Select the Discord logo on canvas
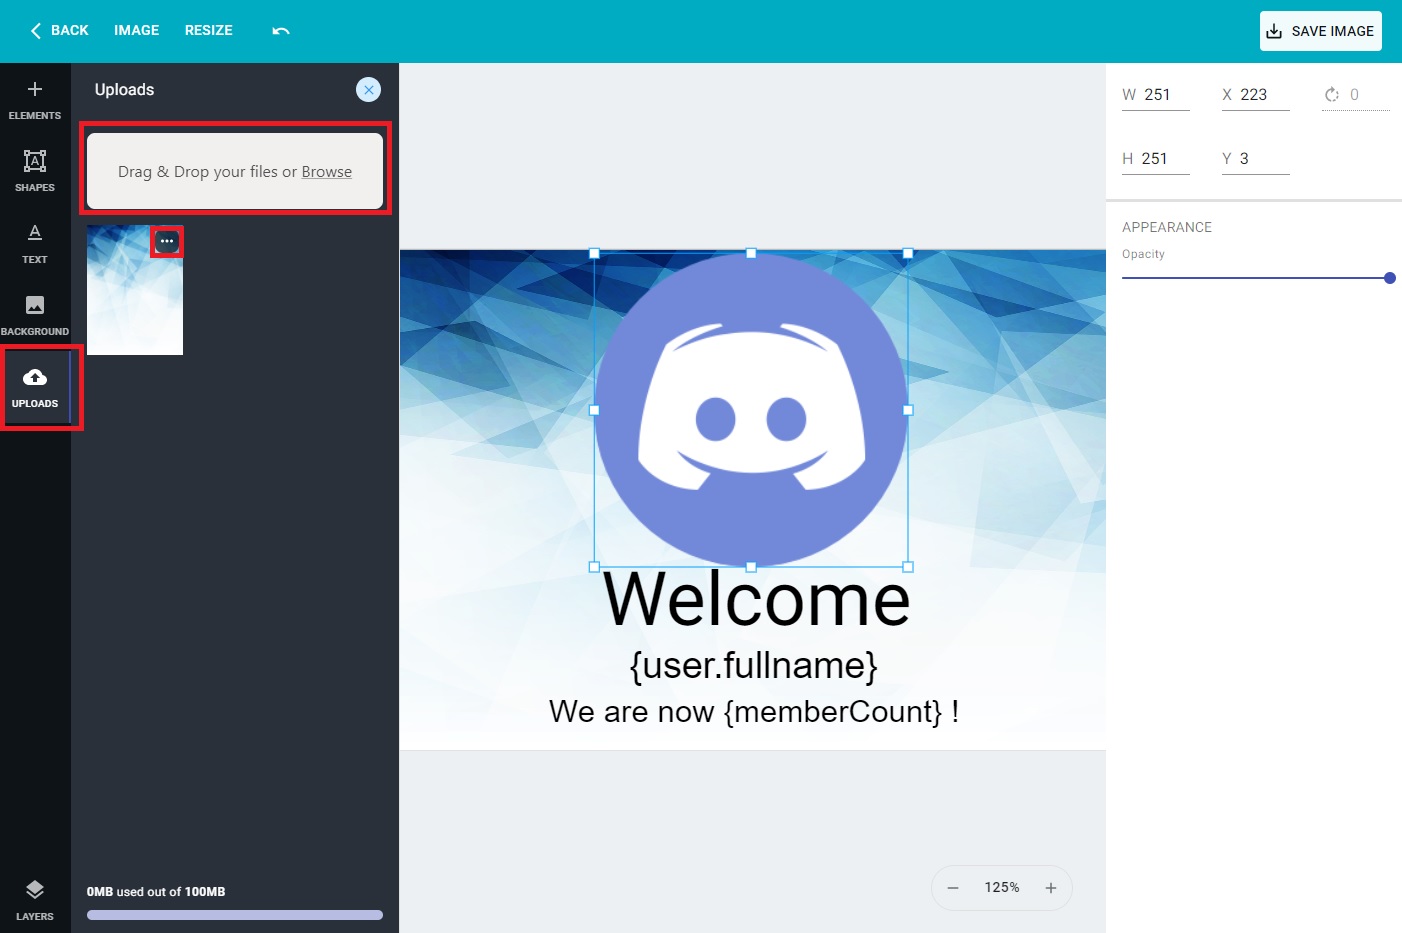The height and width of the screenshot is (933, 1402). [751, 410]
